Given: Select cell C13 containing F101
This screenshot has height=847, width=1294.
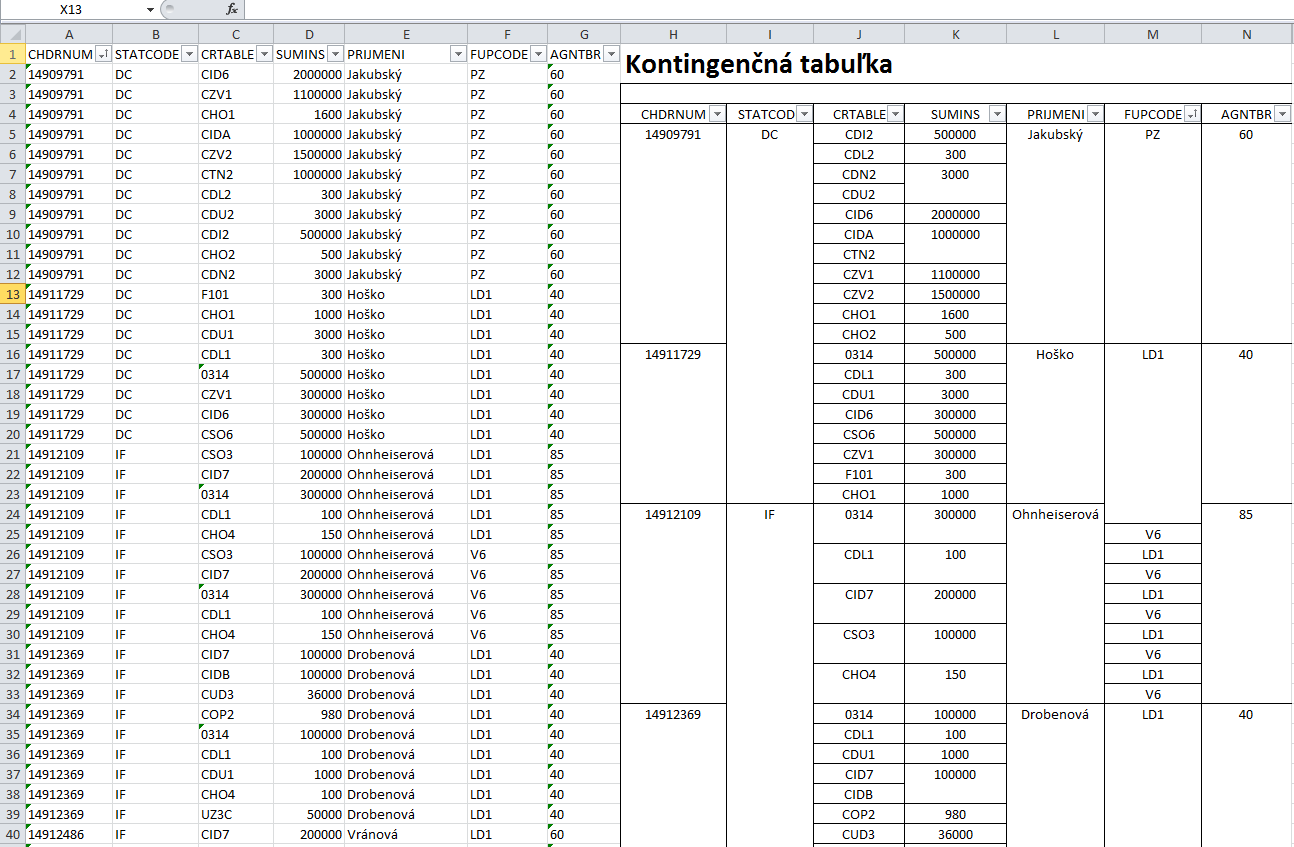Looking at the screenshot, I should pos(235,294).
